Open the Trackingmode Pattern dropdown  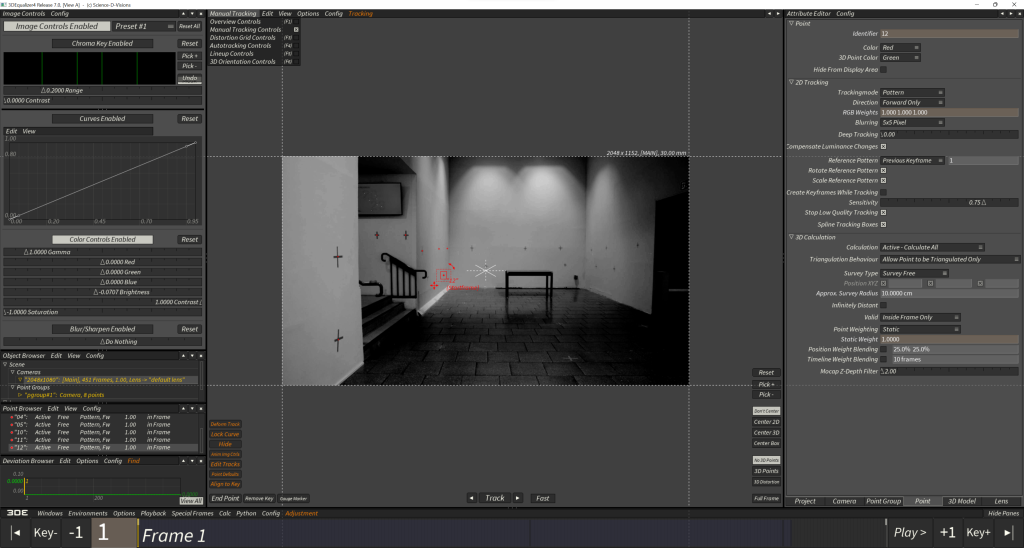pyautogui.click(x=913, y=93)
